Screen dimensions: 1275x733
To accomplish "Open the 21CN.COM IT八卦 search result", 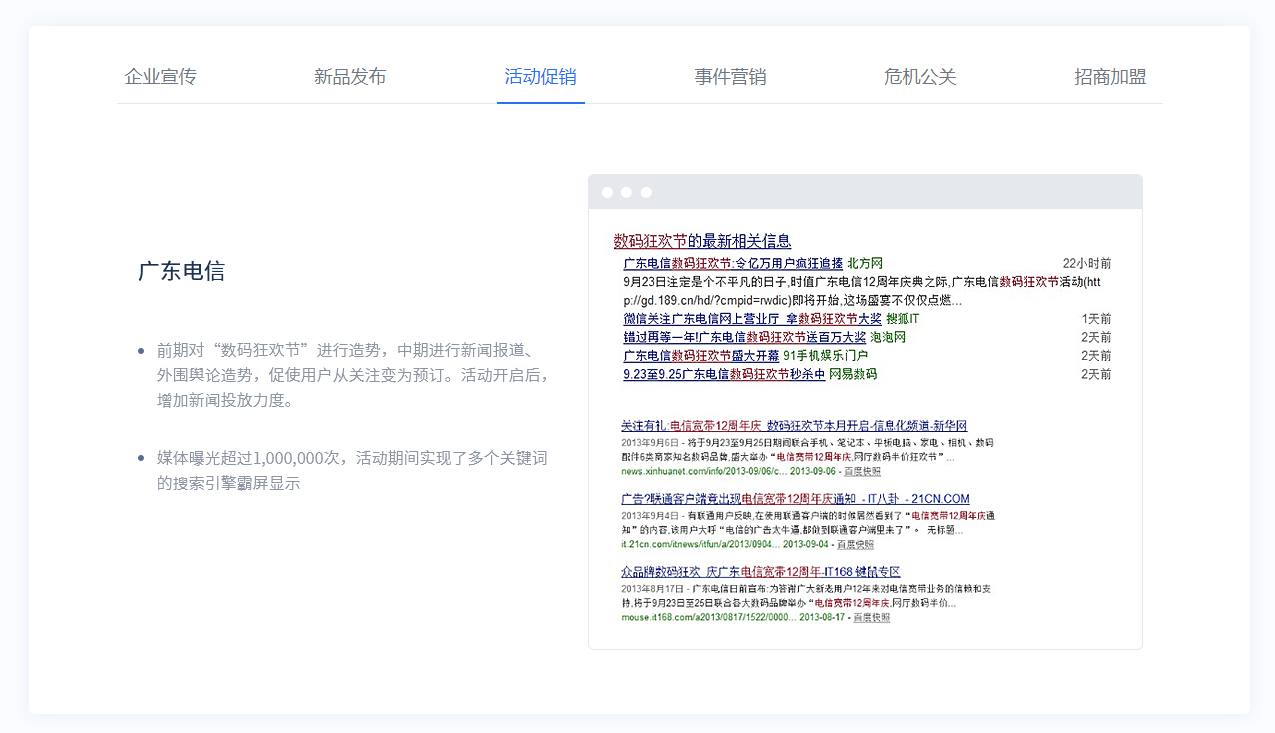I will coord(795,499).
